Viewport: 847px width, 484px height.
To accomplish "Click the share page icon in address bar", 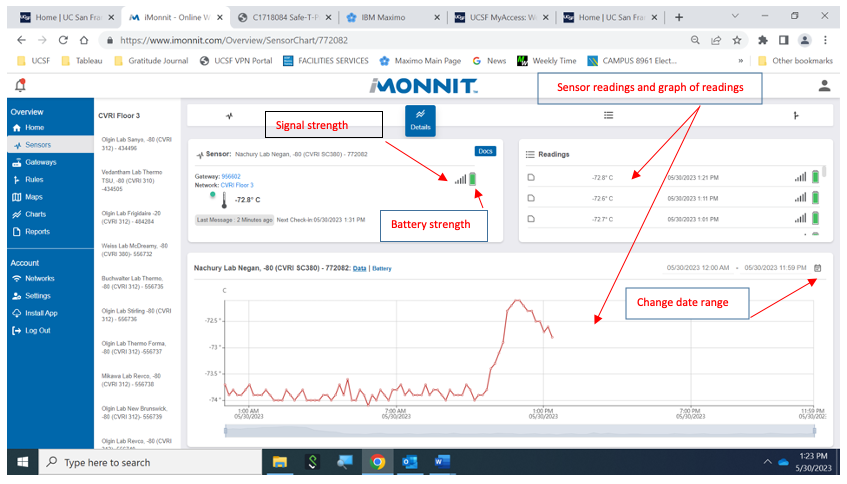I will pos(716,40).
